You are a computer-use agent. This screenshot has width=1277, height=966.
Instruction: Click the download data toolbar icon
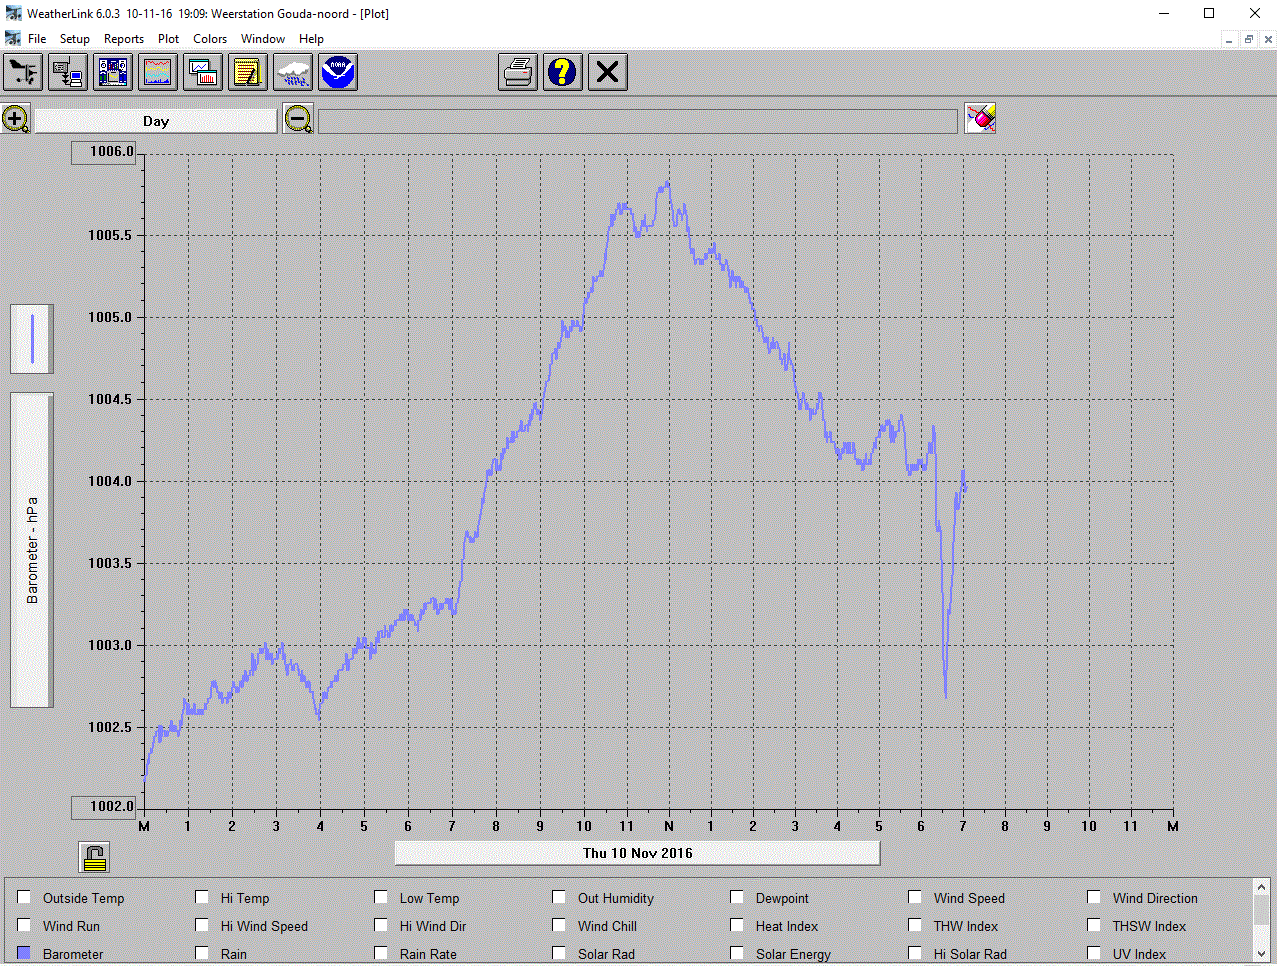pos(69,72)
